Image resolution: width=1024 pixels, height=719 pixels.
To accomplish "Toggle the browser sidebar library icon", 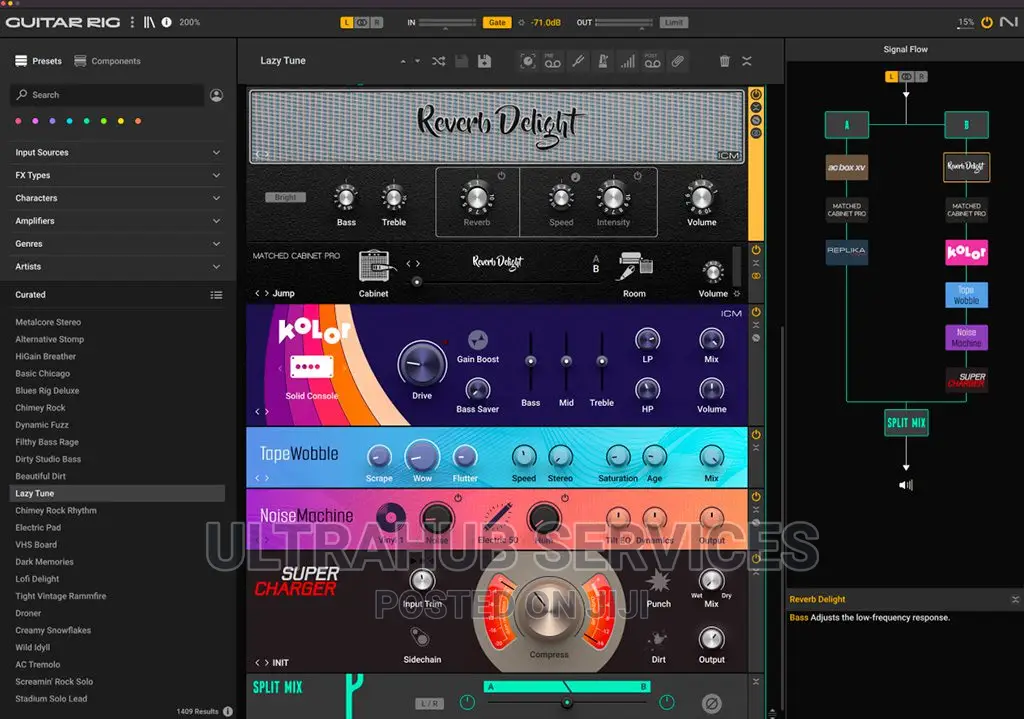I will pos(150,22).
